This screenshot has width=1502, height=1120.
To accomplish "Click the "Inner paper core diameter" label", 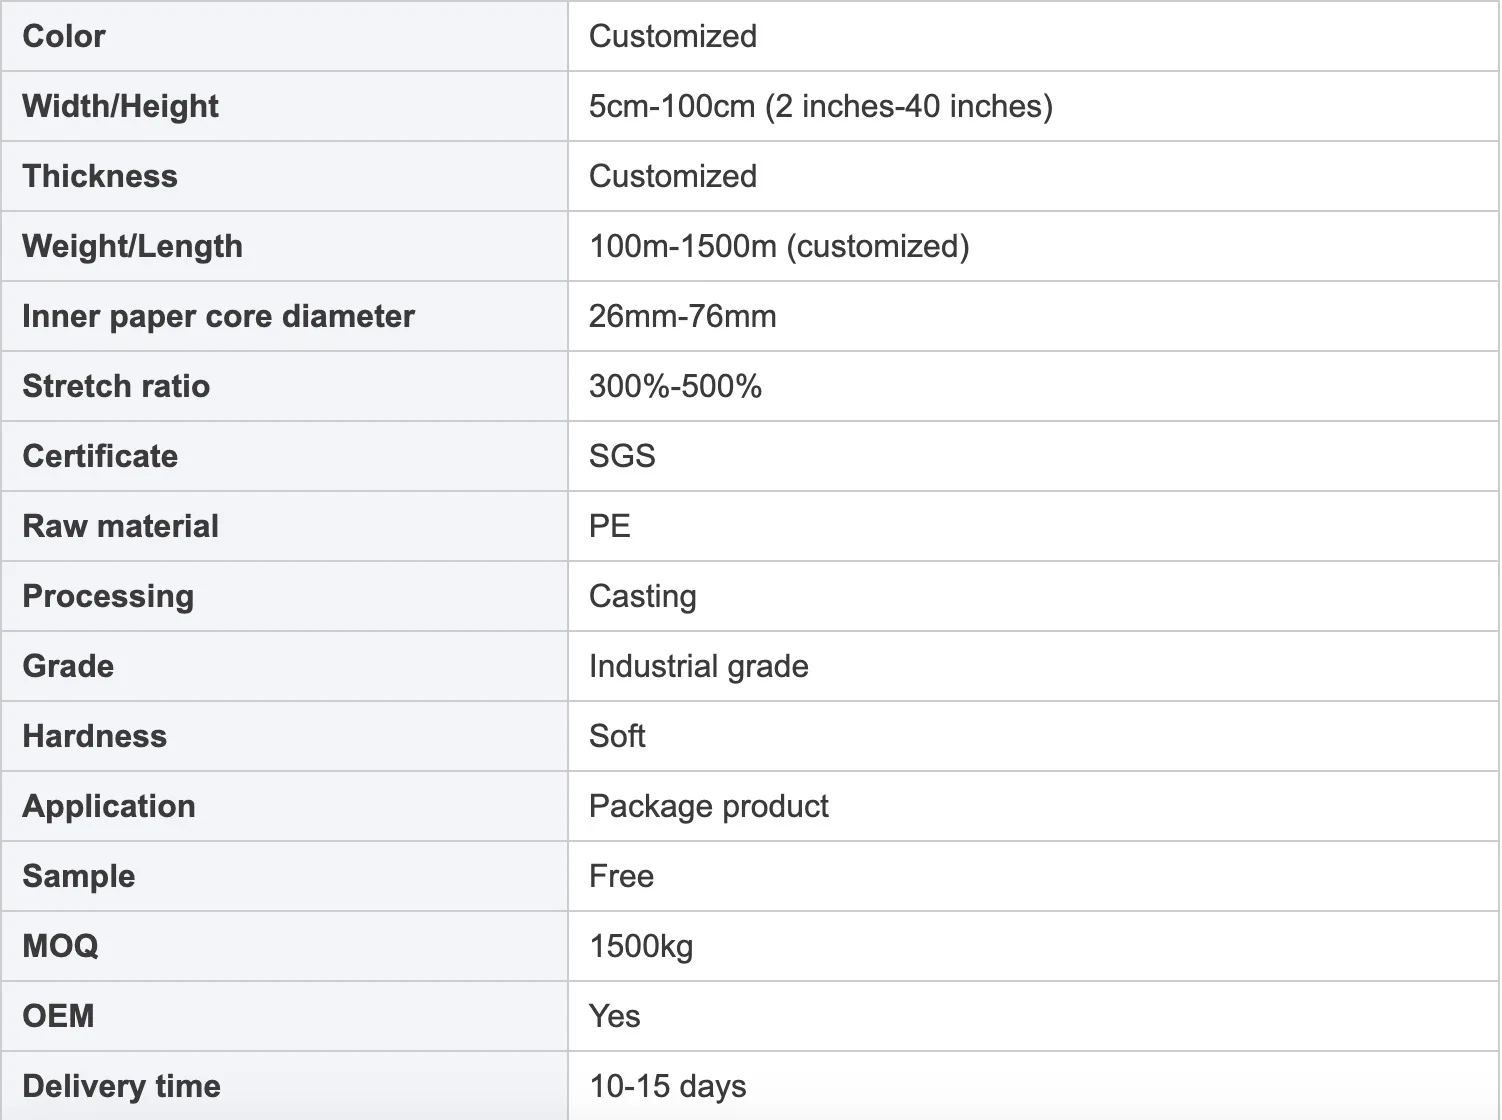I will (x=218, y=316).
